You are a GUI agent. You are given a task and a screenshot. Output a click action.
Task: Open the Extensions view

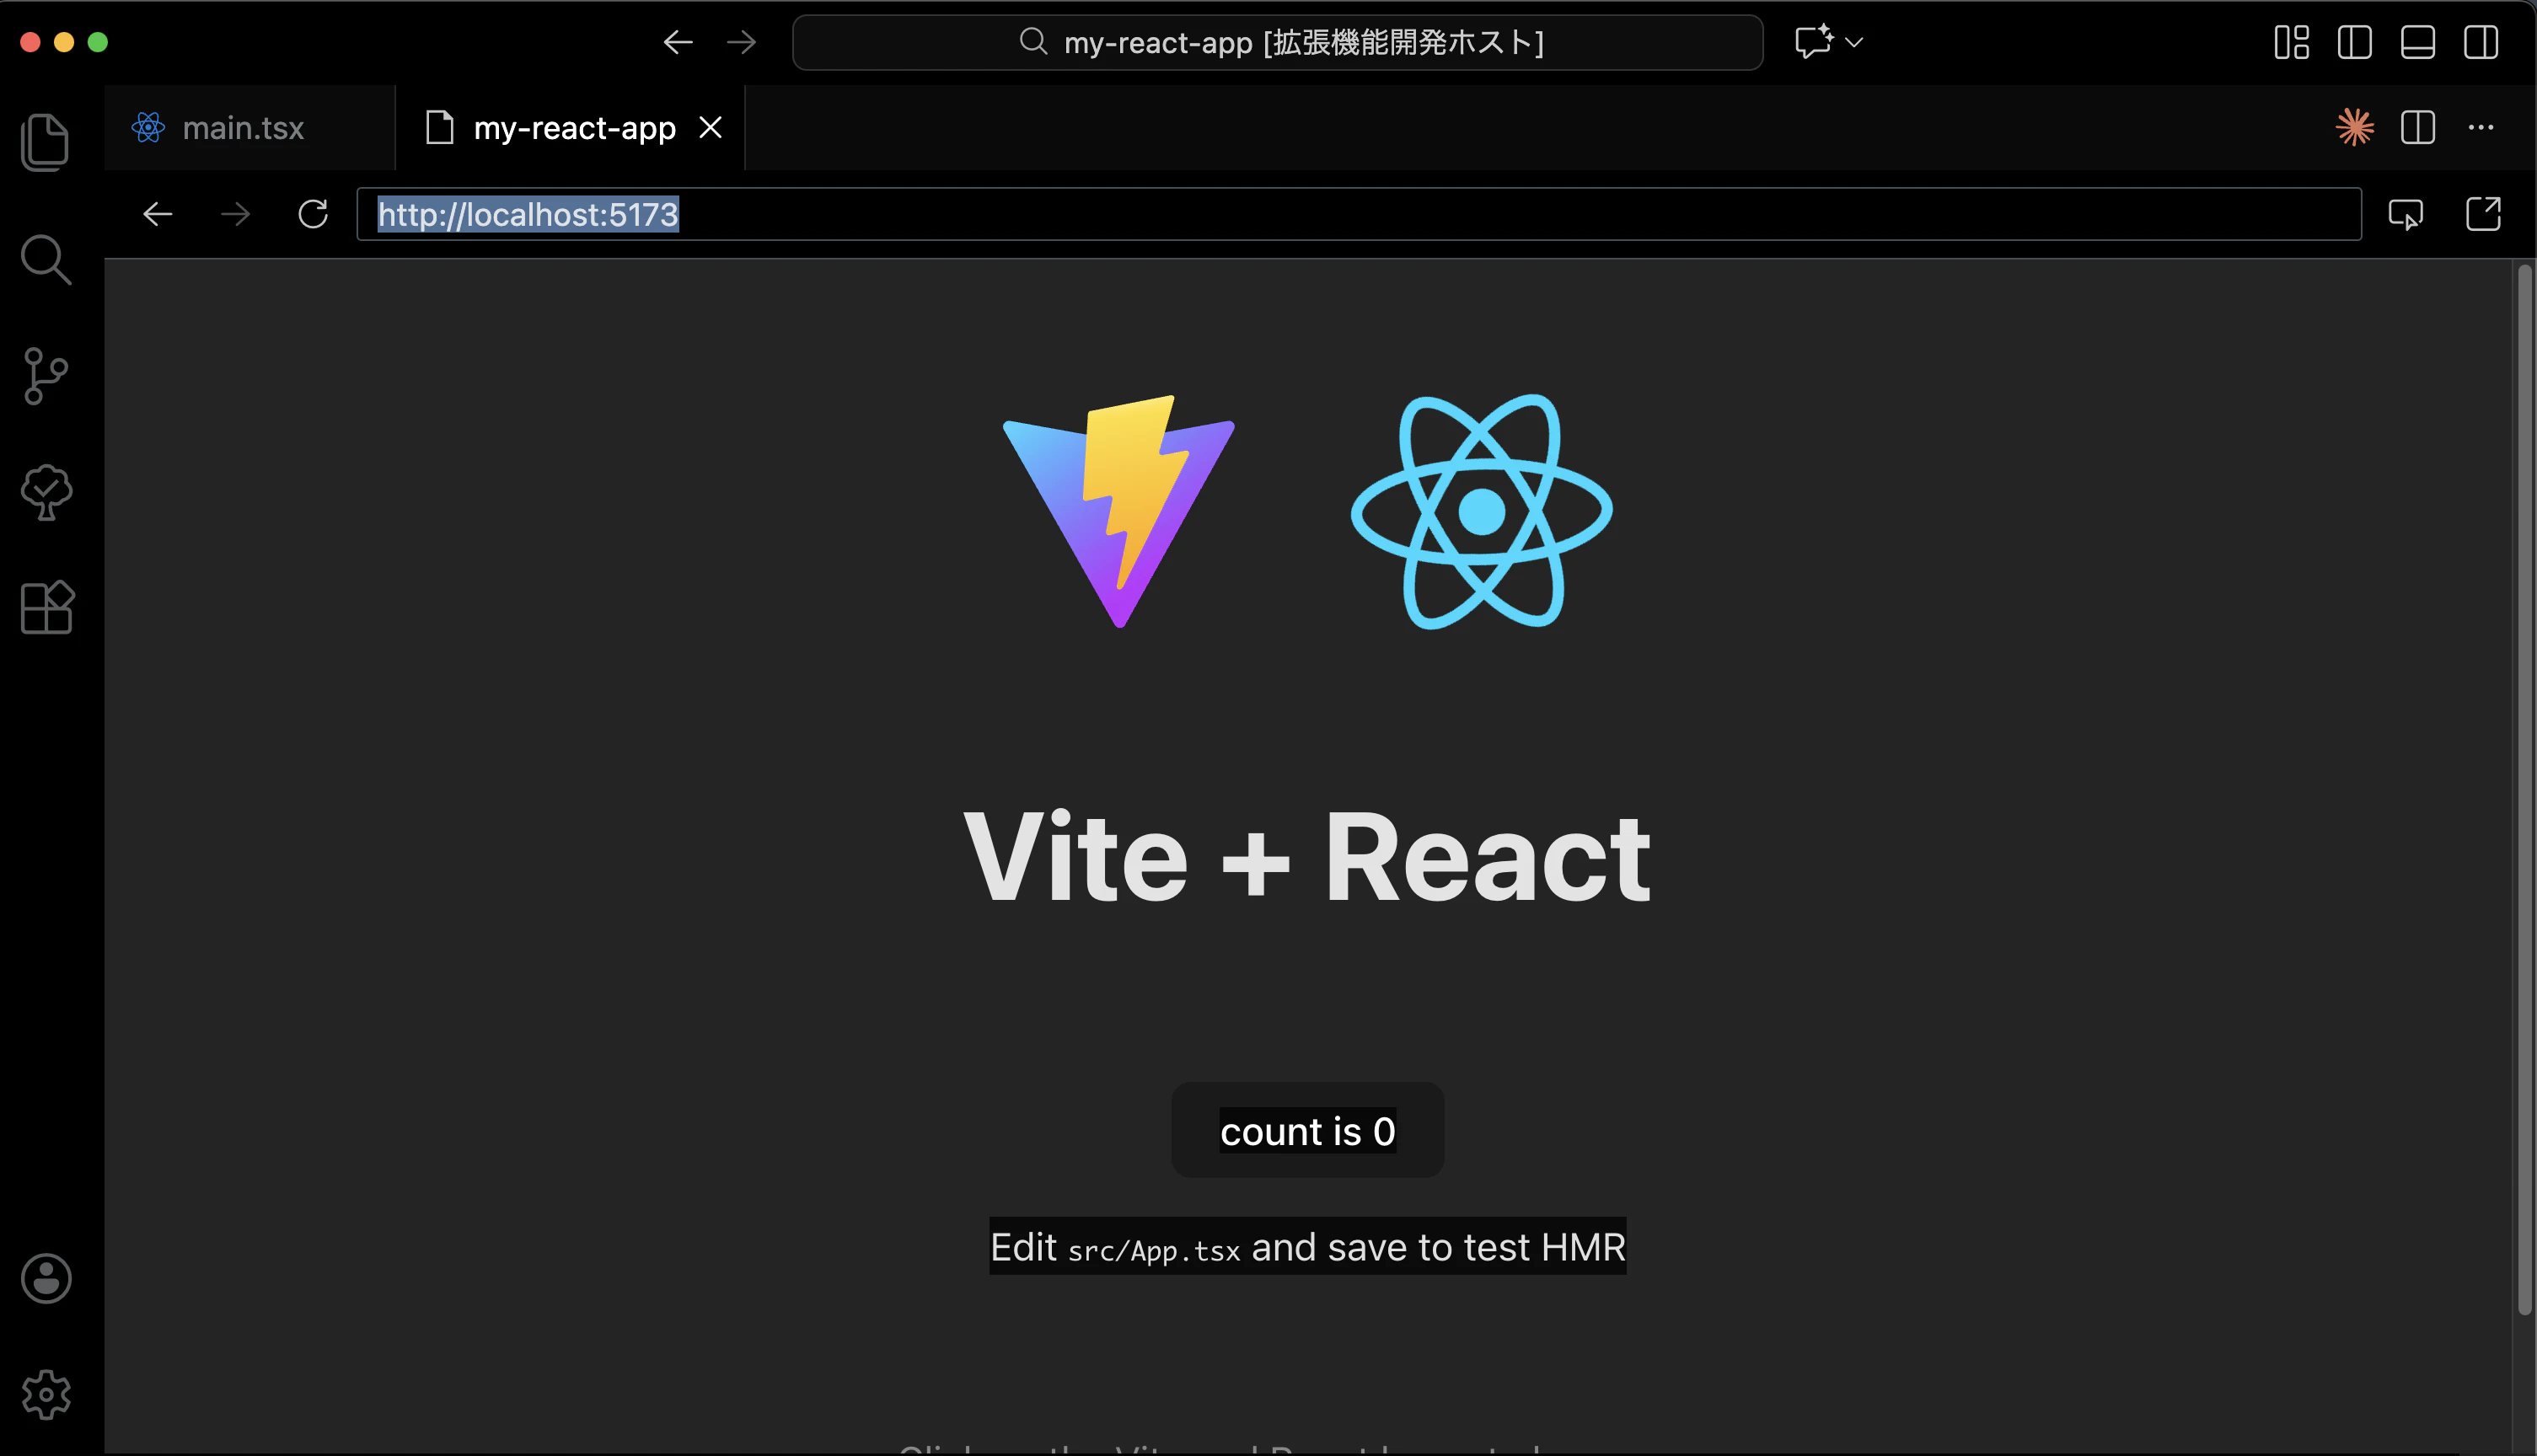coord(46,607)
